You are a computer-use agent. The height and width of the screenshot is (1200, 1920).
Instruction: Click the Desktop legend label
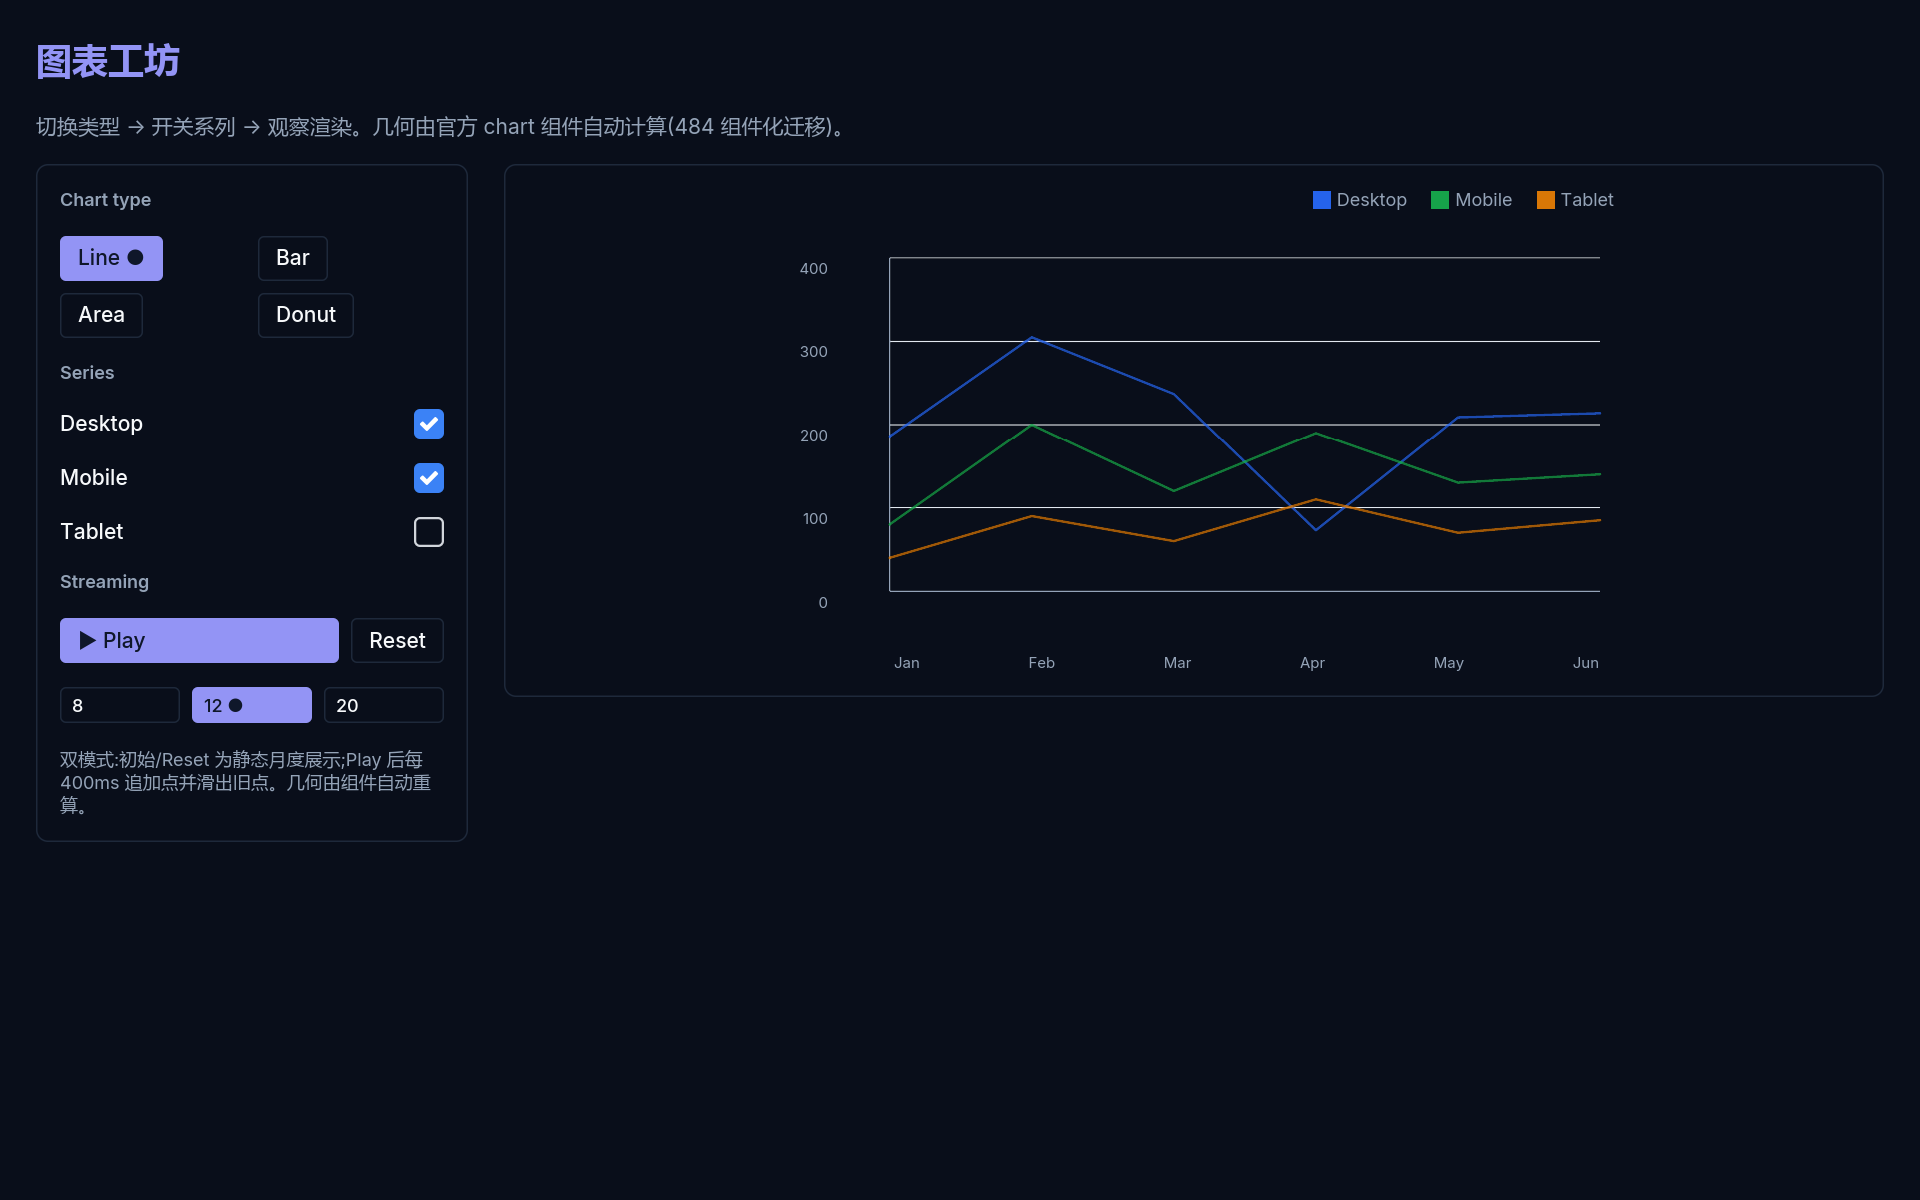pos(1372,200)
